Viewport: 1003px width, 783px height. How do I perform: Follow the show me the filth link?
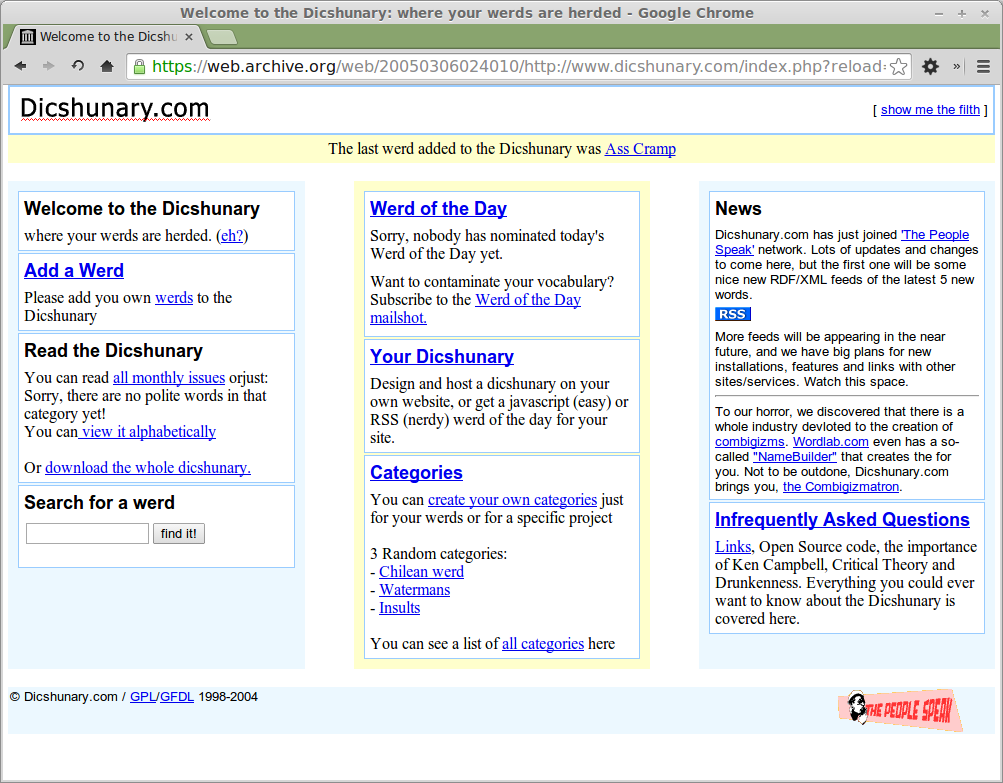[930, 109]
